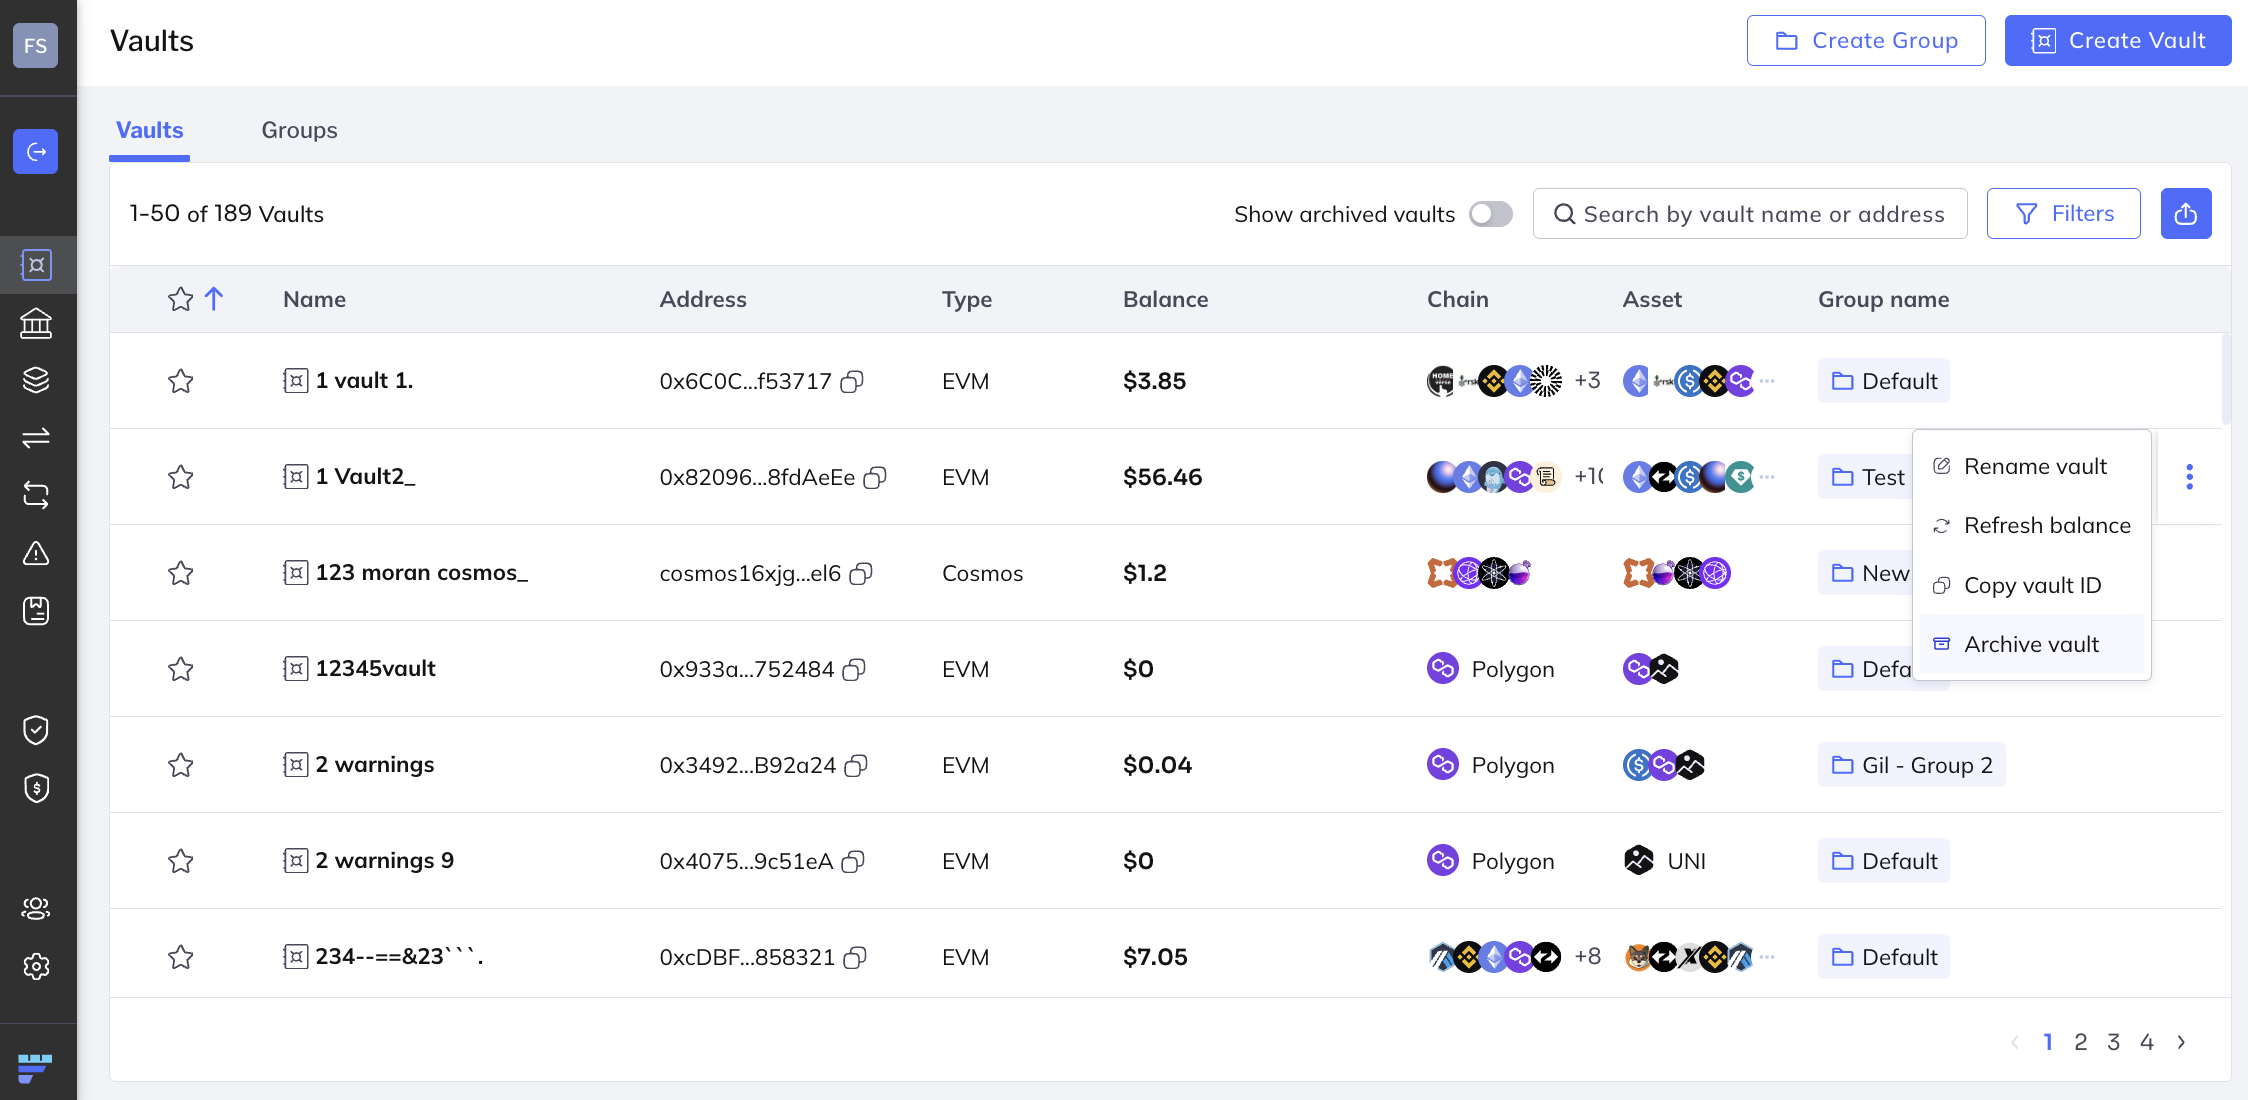
Task: Open vault named 123 moran cosmos_
Action: point(422,573)
